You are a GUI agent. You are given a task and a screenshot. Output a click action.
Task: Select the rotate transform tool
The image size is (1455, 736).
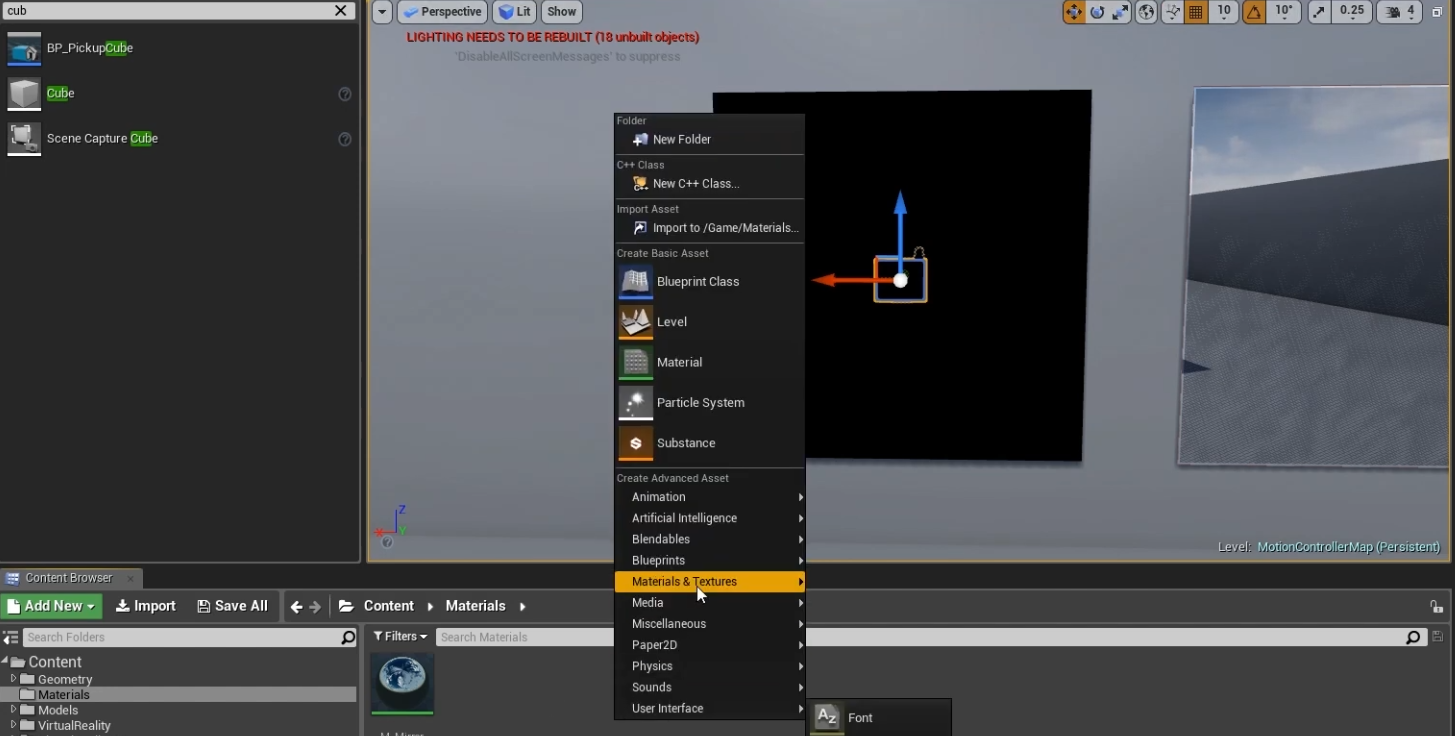1097,12
